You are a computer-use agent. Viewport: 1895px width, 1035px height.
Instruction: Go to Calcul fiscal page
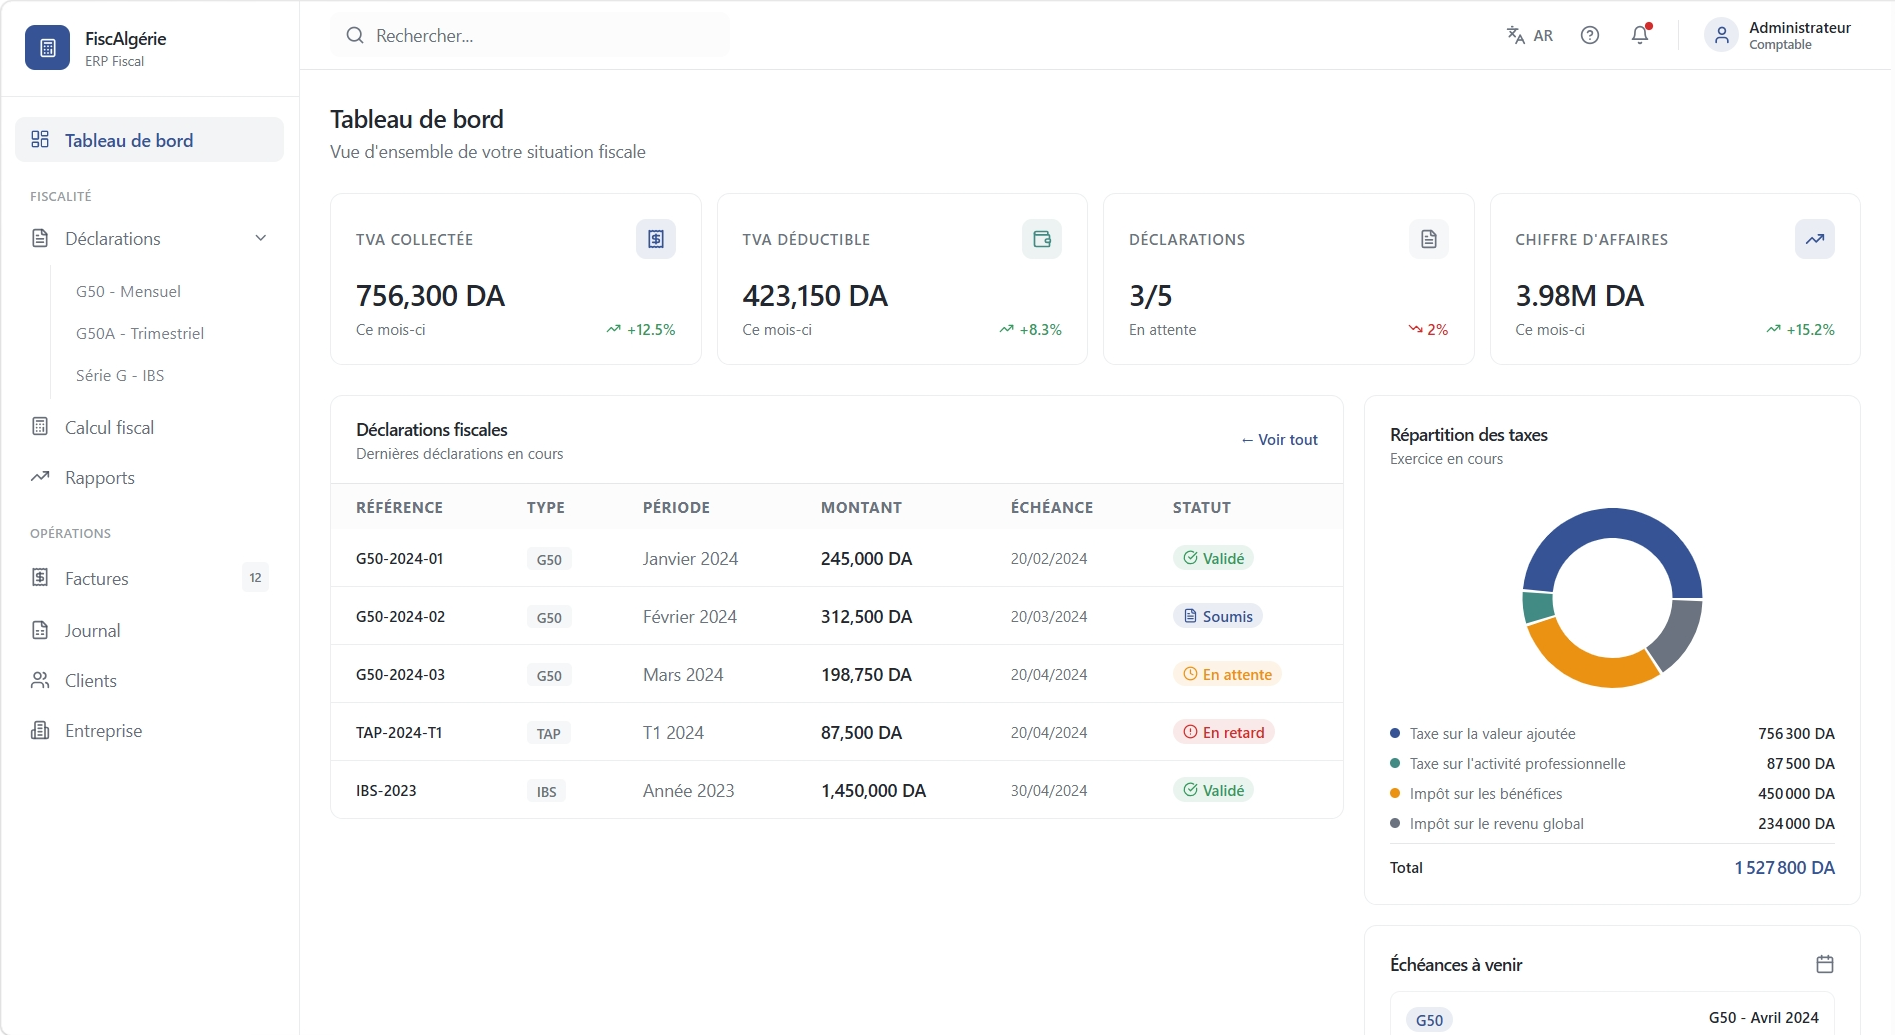pos(149,427)
